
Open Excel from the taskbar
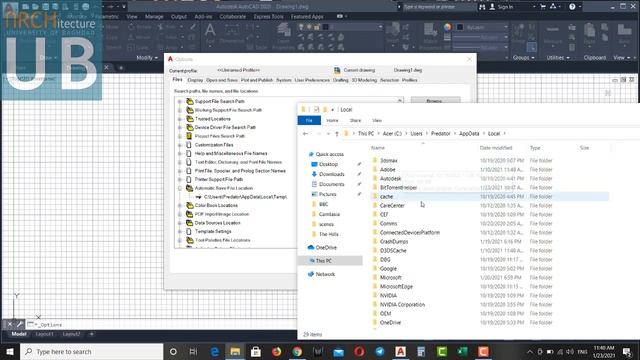(462, 351)
